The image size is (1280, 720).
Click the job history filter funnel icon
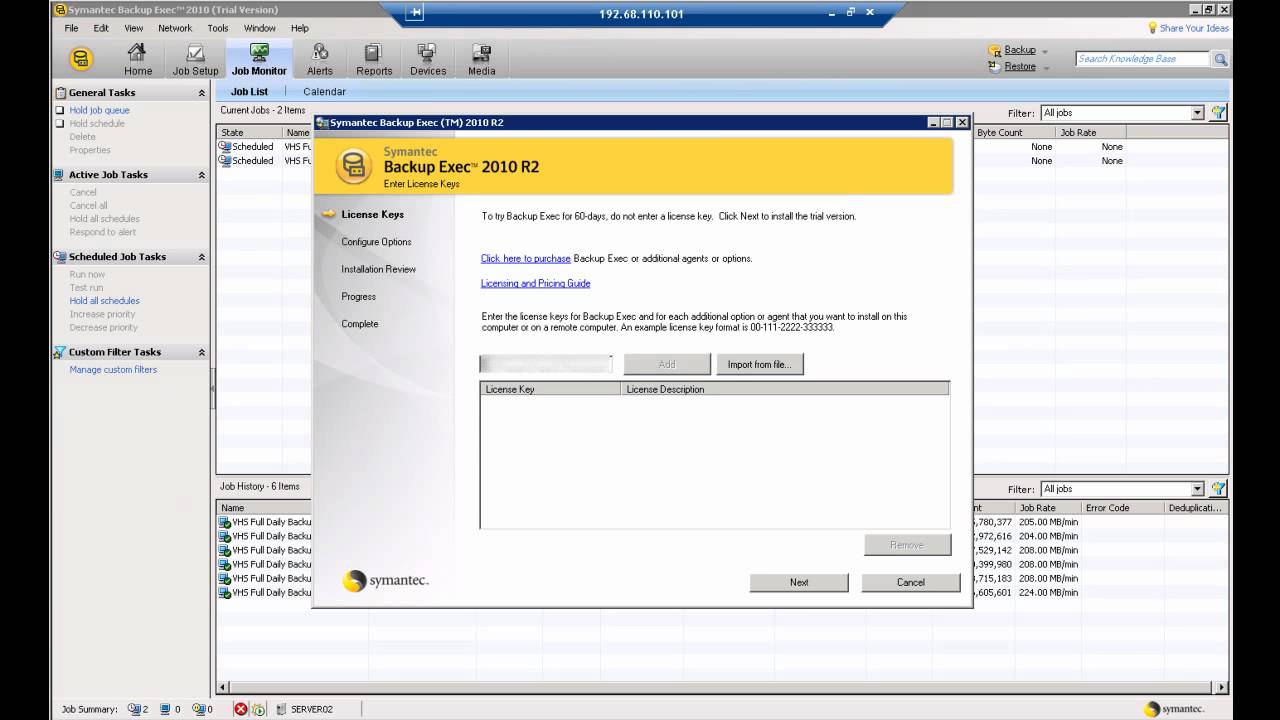coord(1218,489)
